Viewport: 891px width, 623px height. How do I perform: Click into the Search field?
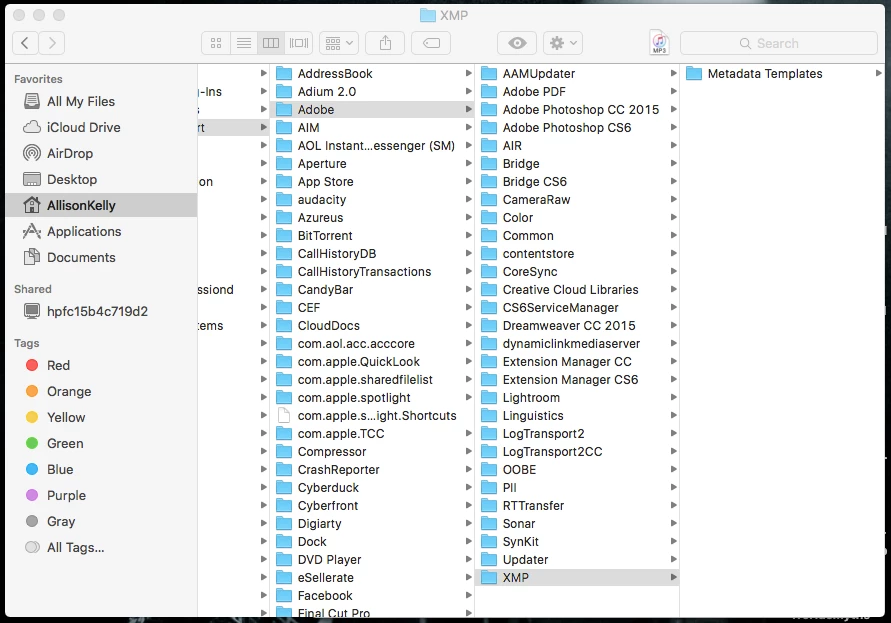778,43
